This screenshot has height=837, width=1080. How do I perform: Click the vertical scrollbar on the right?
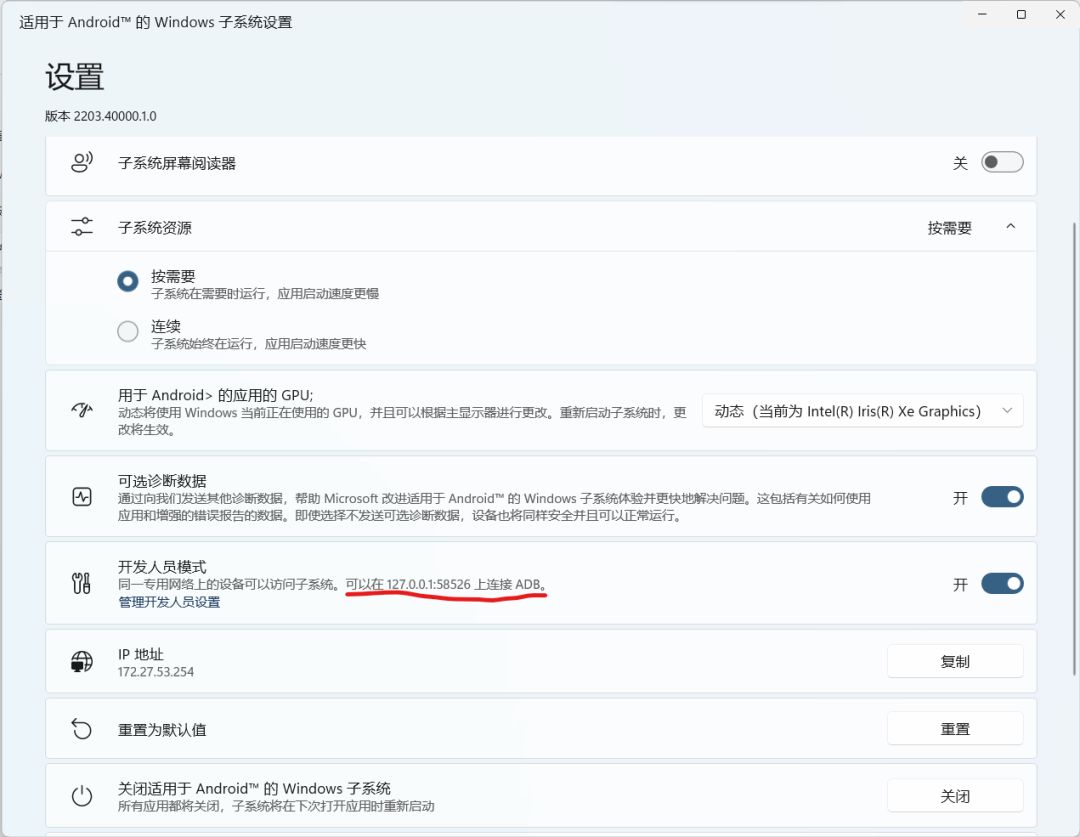click(1074, 449)
